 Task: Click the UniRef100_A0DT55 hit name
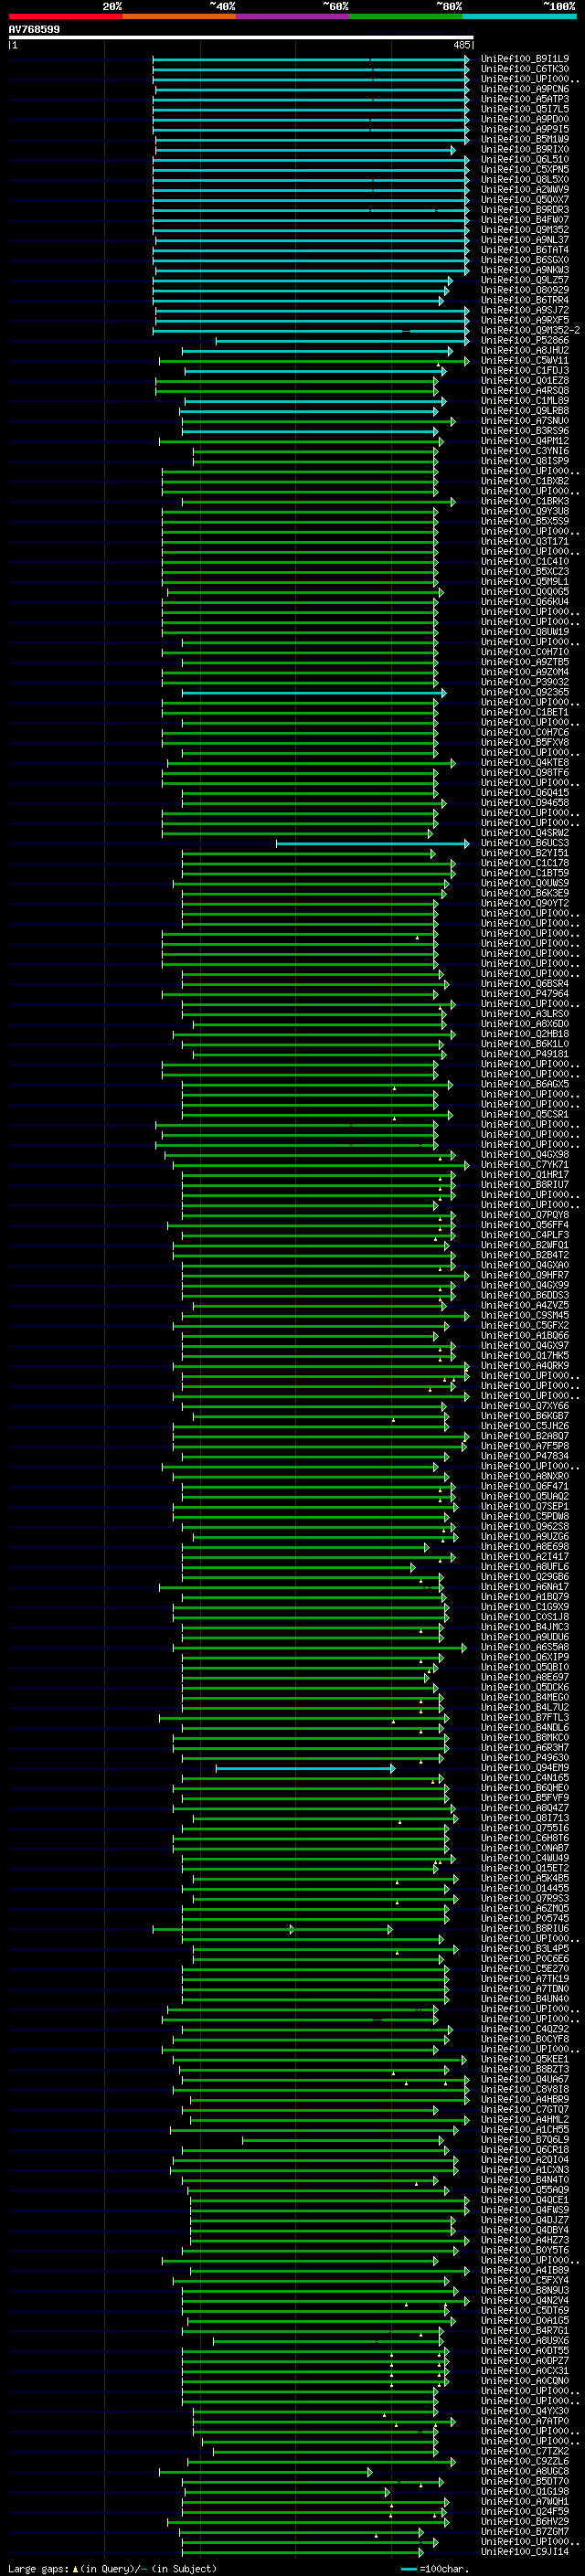[x=525, y=2351]
